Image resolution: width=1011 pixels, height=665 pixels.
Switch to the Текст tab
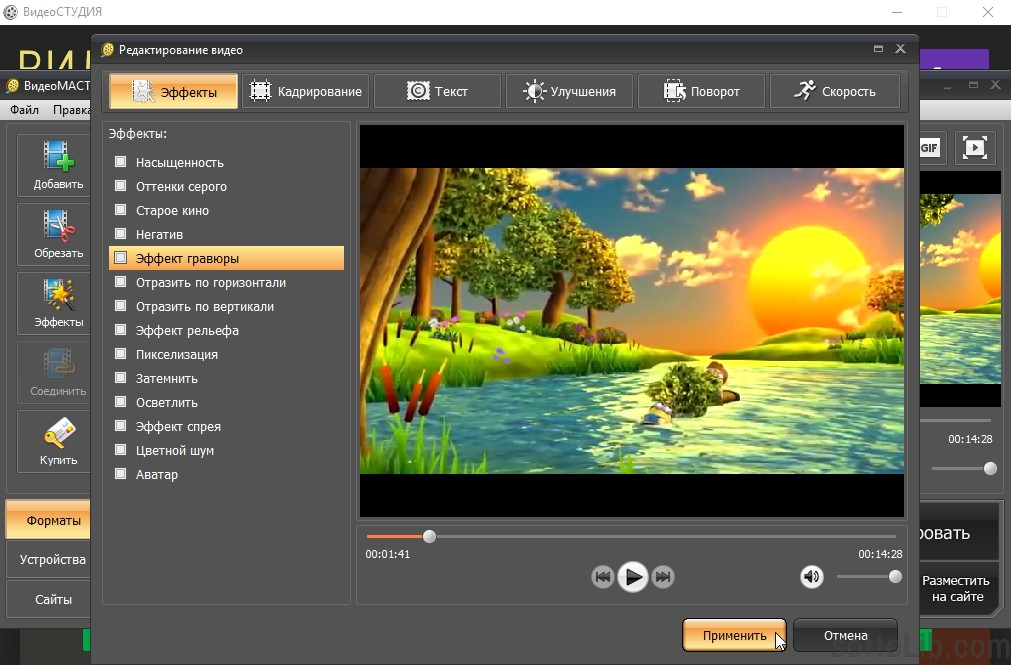click(x=437, y=91)
